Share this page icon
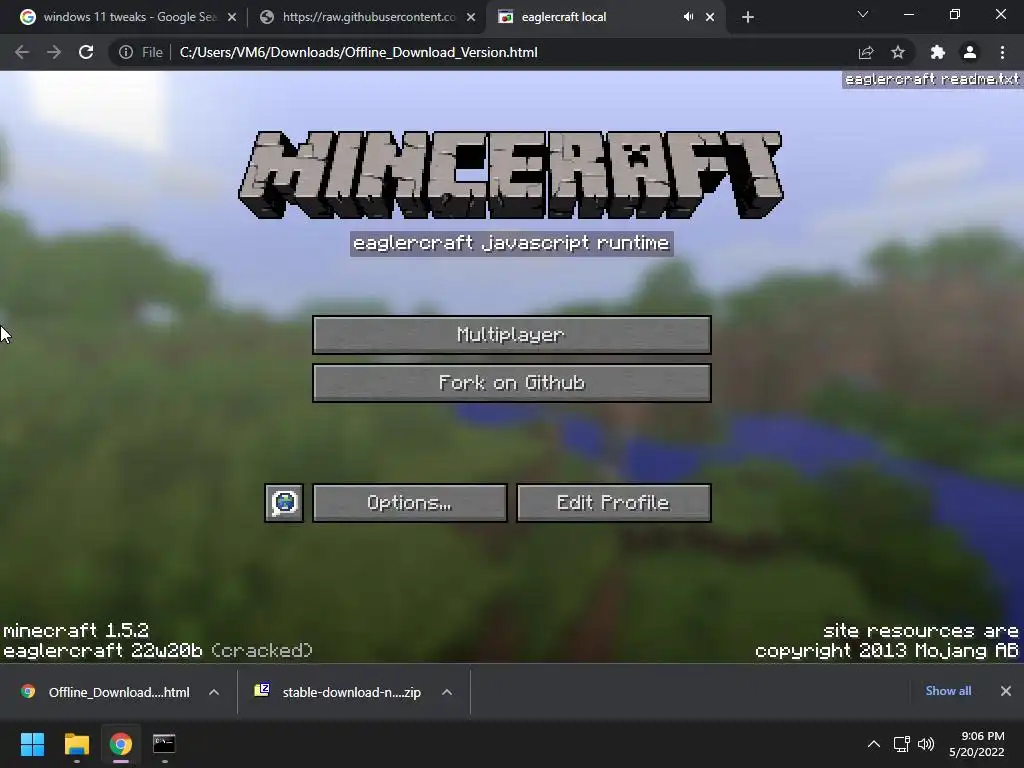The height and width of the screenshot is (768, 1024). 866,52
